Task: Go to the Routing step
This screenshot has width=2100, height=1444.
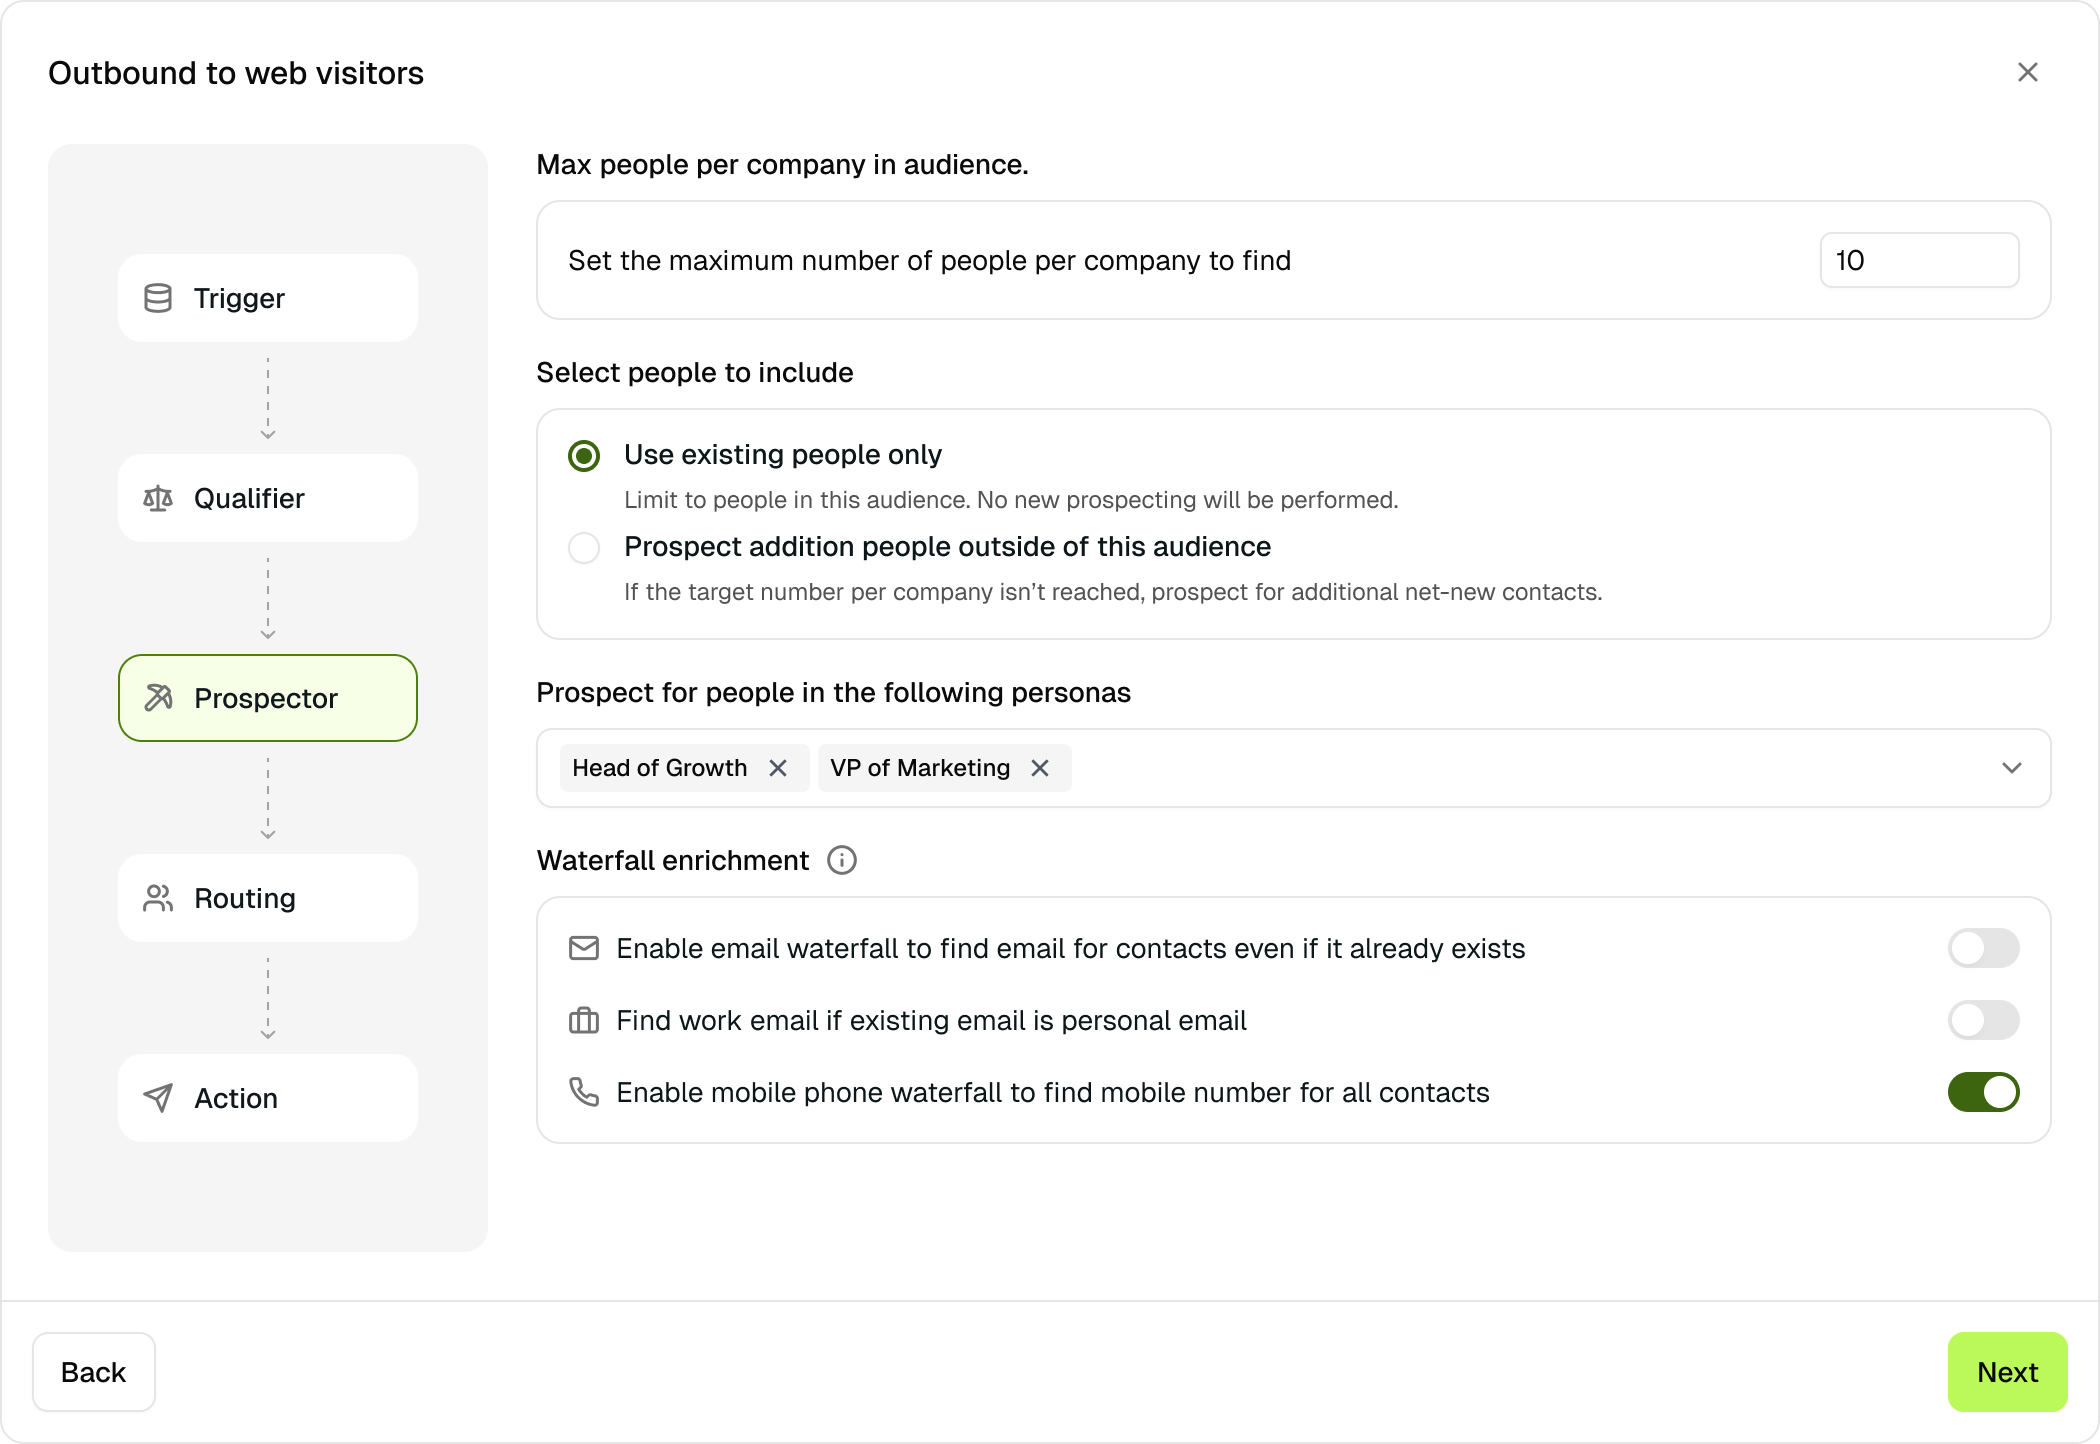Action: pos(268,898)
